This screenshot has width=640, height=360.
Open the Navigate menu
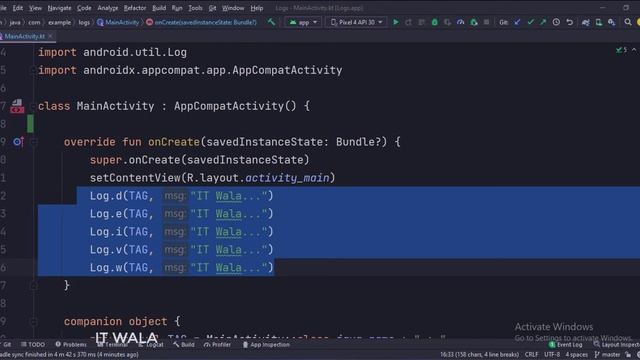pyautogui.click(x=59, y=8)
